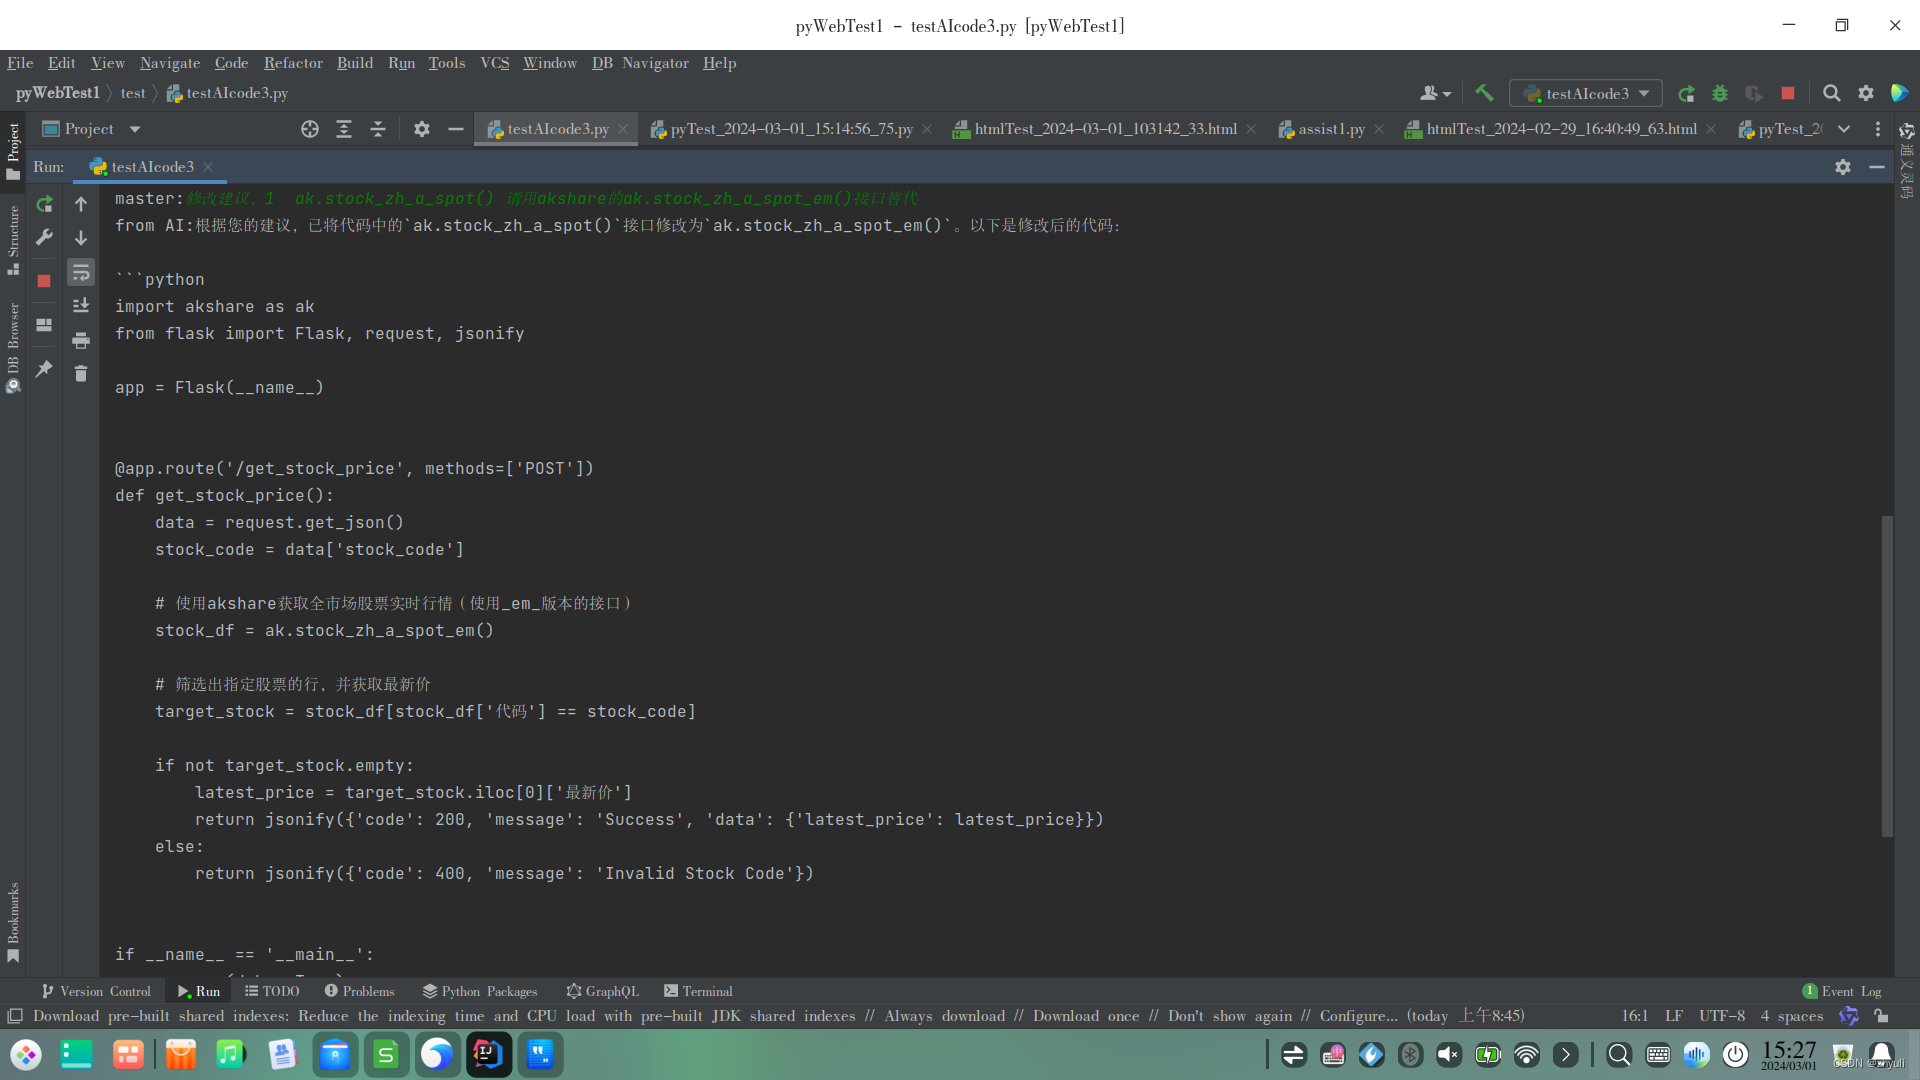Viewport: 1920px width, 1080px height.
Task: Open Python Packages tool window
Action: tap(480, 991)
